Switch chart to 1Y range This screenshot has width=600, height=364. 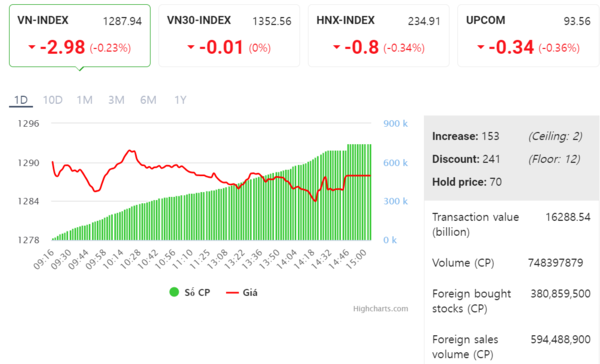[x=180, y=100]
